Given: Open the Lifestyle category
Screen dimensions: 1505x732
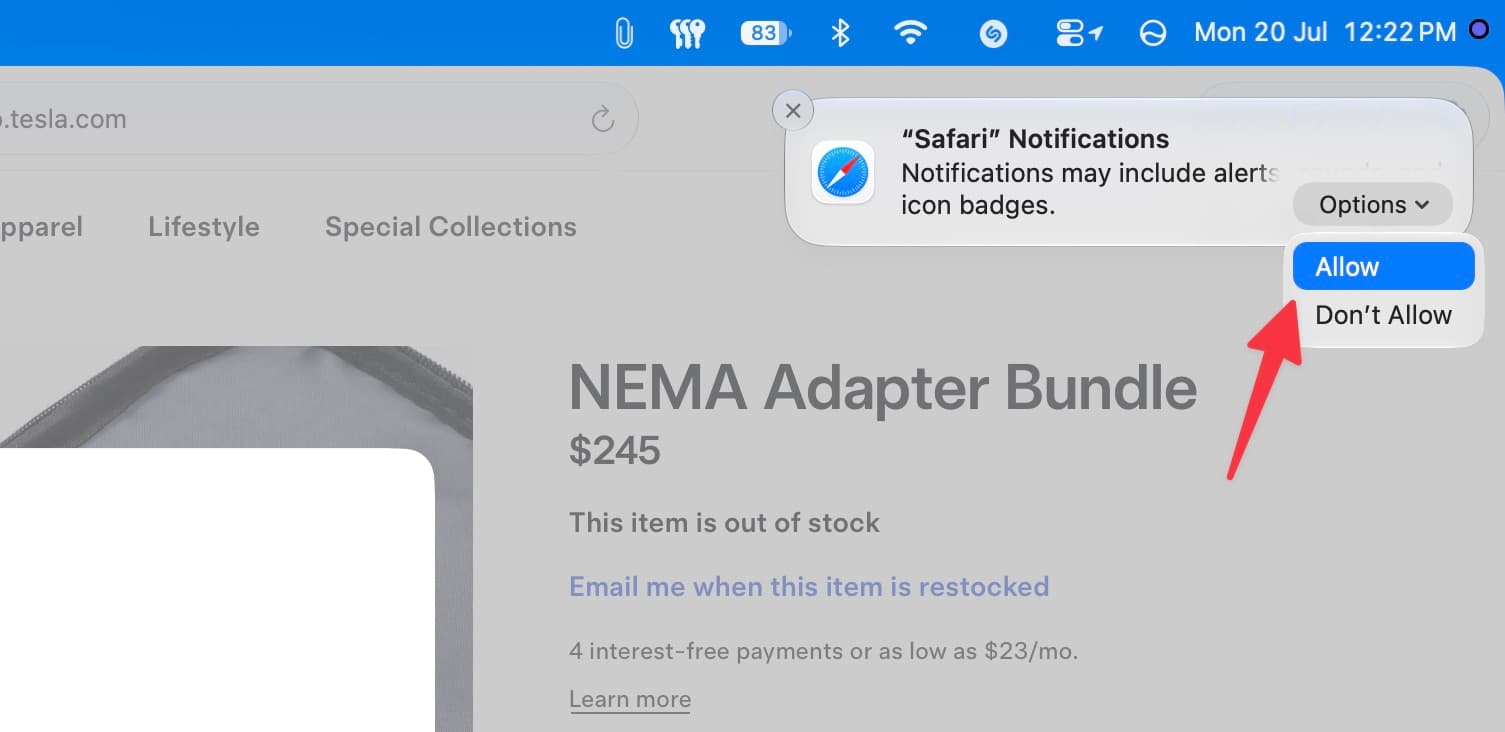Looking at the screenshot, I should click(204, 227).
